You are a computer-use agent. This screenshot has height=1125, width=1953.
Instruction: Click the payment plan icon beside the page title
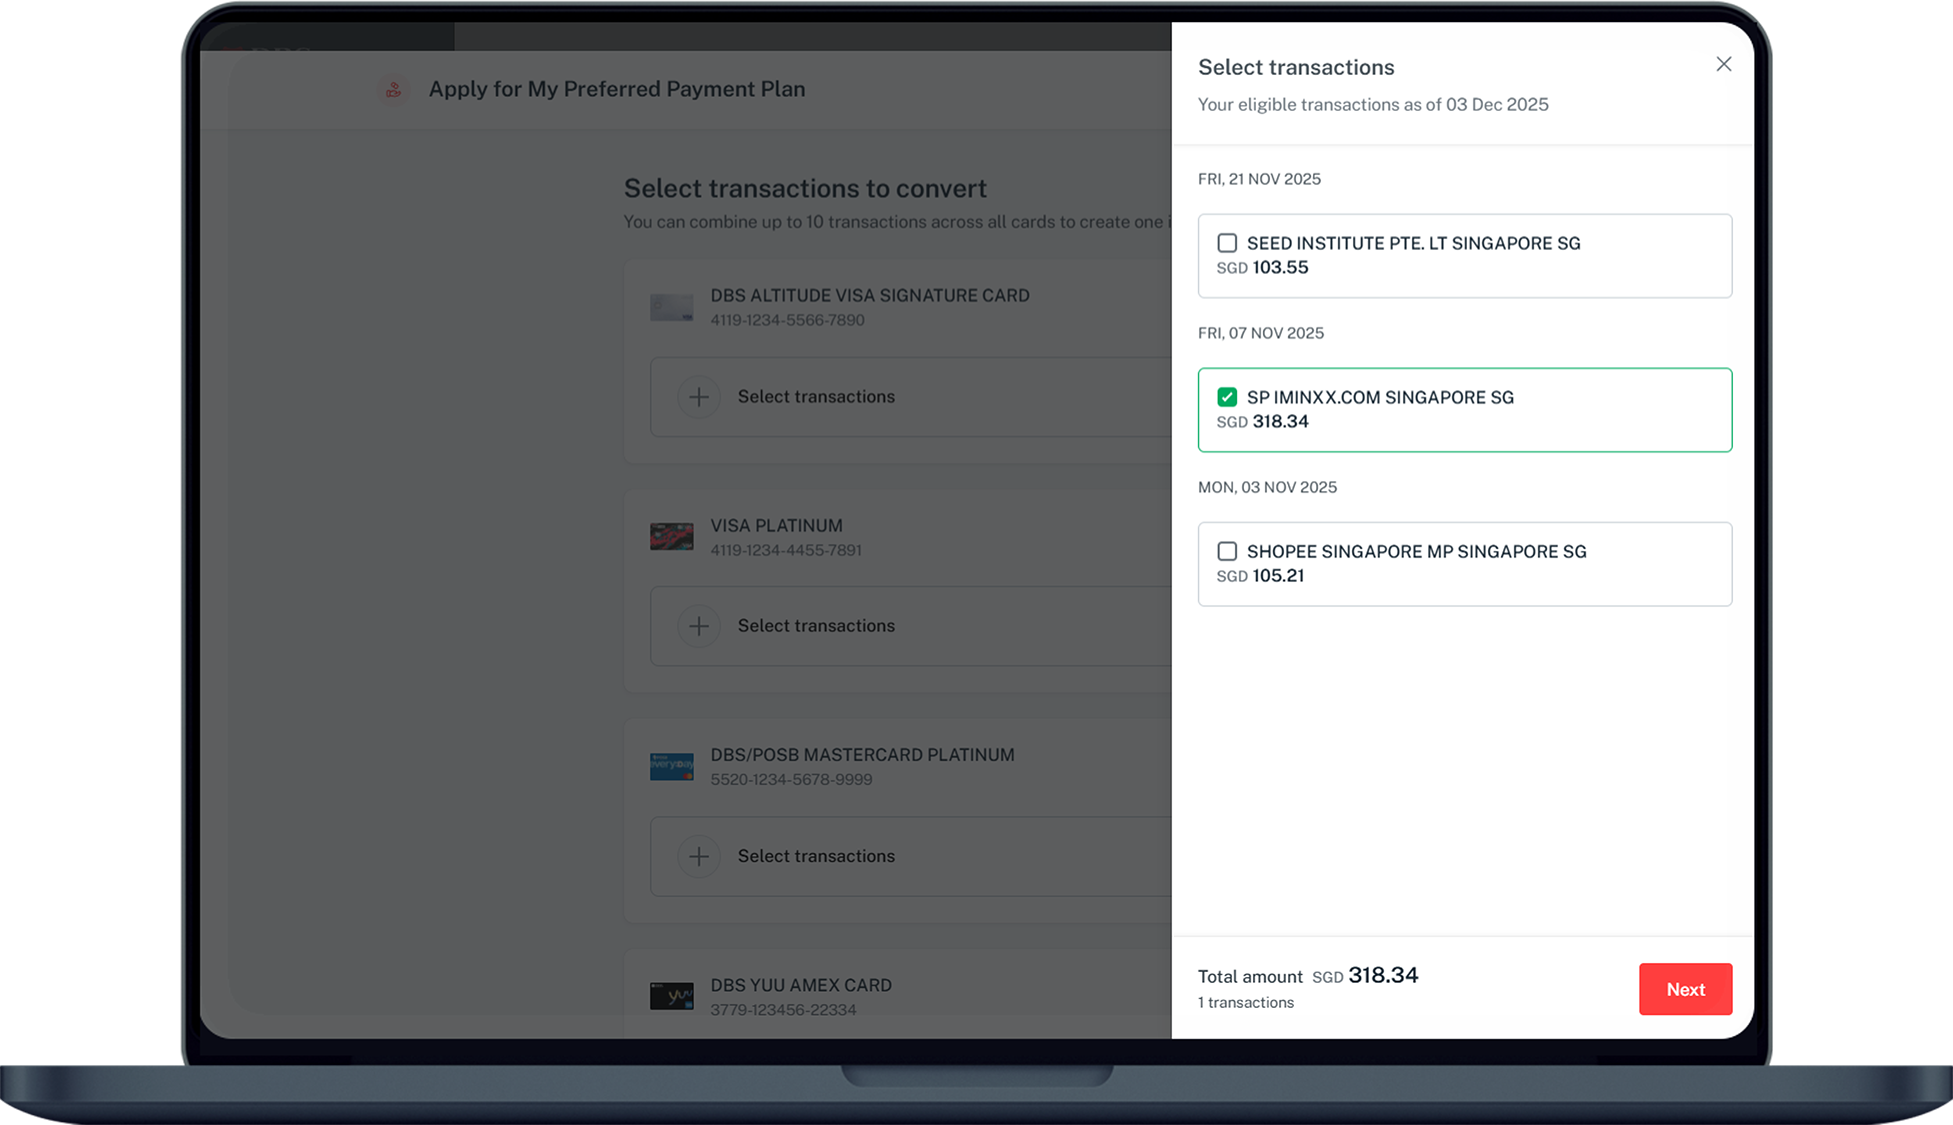394,89
